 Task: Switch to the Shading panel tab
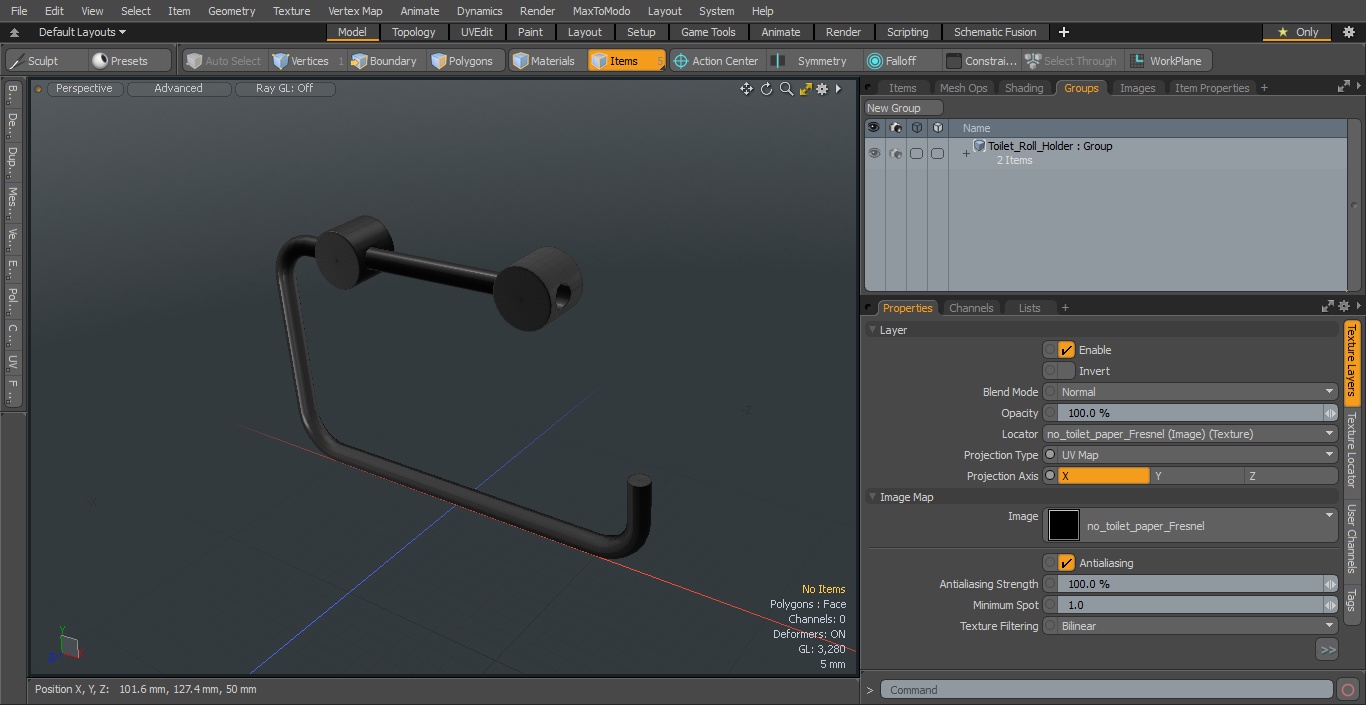1024,88
